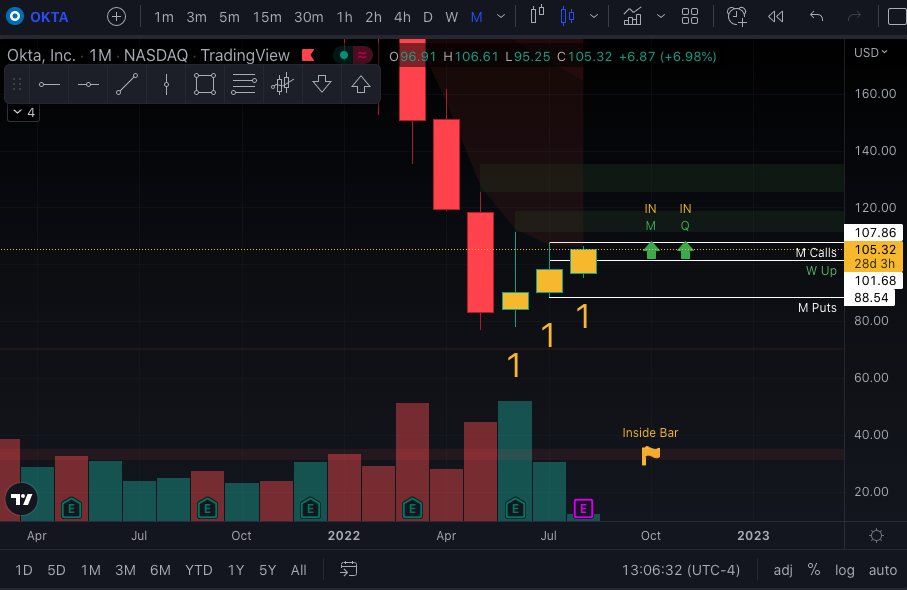Toggle auto scale mode
907x590 pixels.
coord(883,570)
